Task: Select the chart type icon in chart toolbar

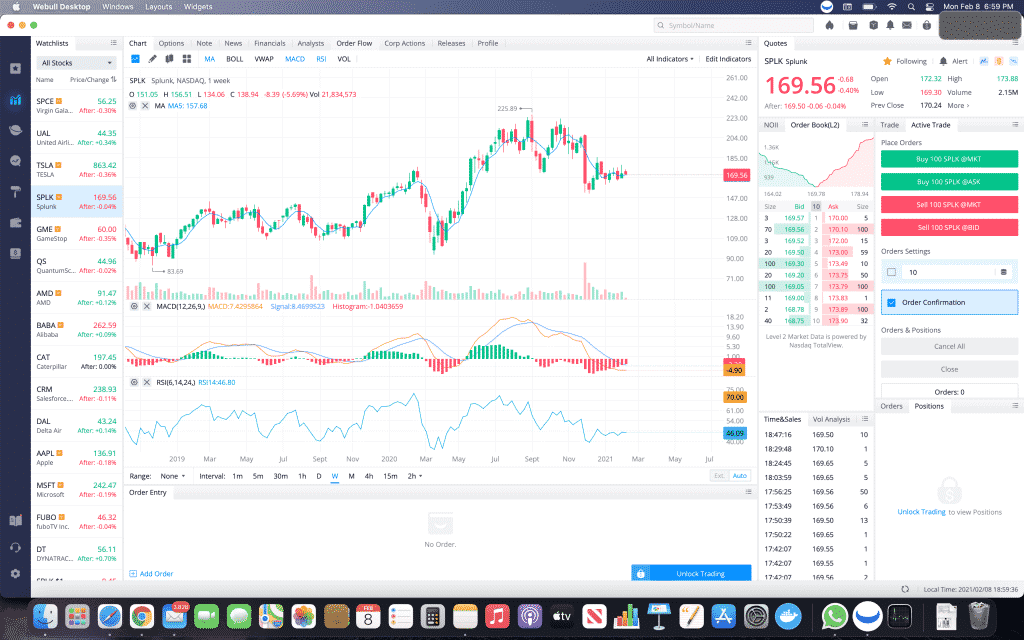Action: pyautogui.click(x=135, y=59)
